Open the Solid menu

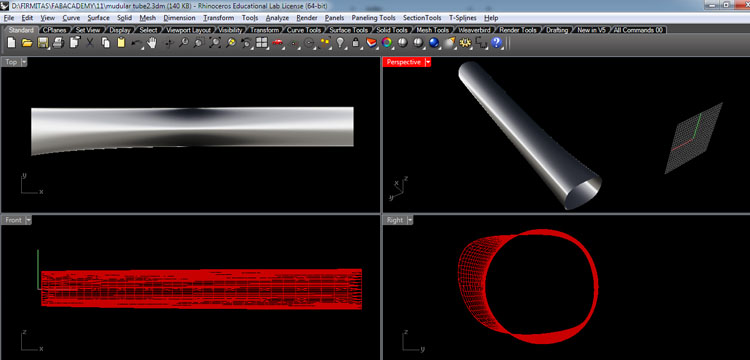click(x=124, y=18)
